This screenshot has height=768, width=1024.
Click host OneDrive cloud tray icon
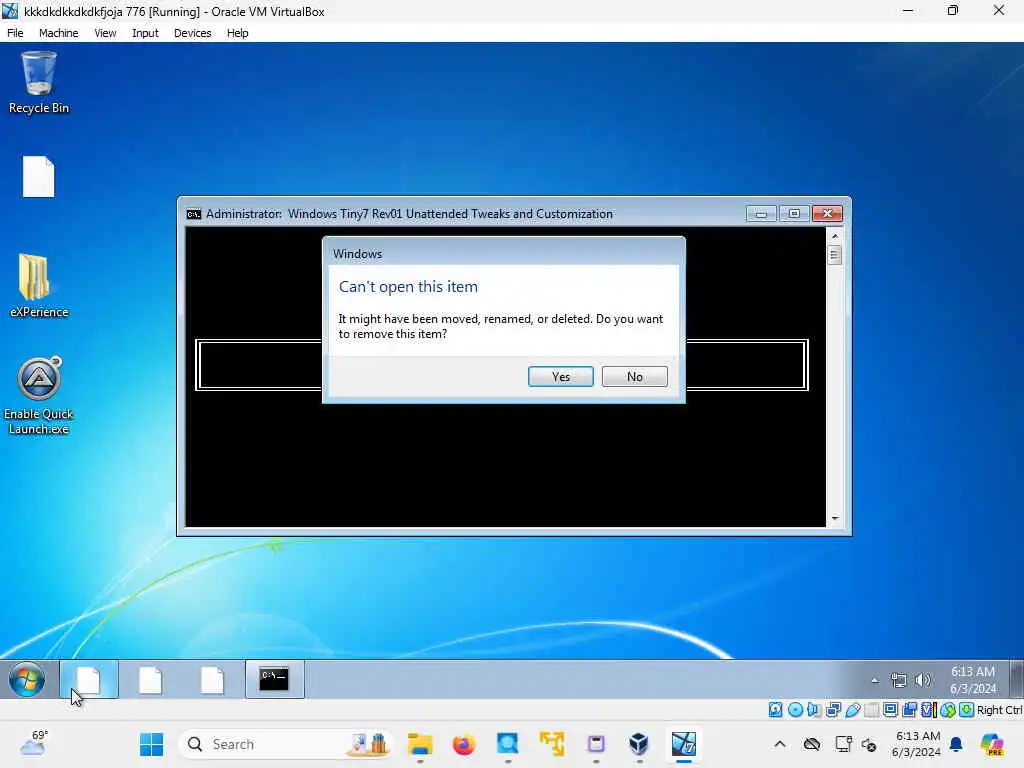click(x=812, y=744)
